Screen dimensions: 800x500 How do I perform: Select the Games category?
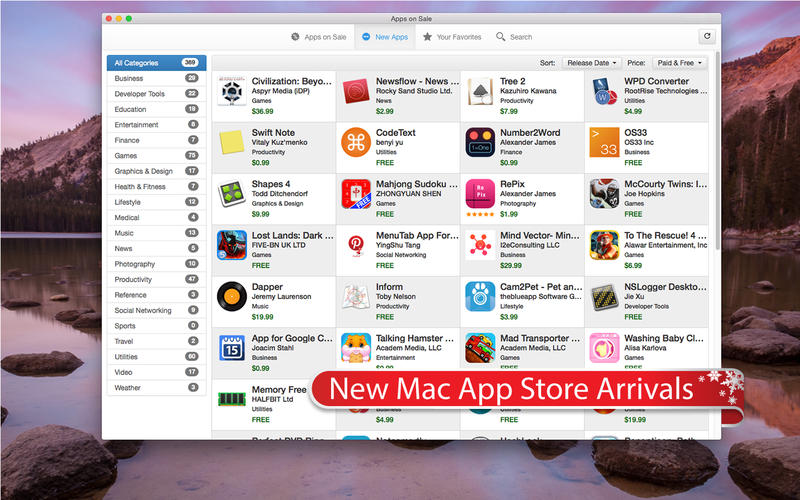(156, 156)
